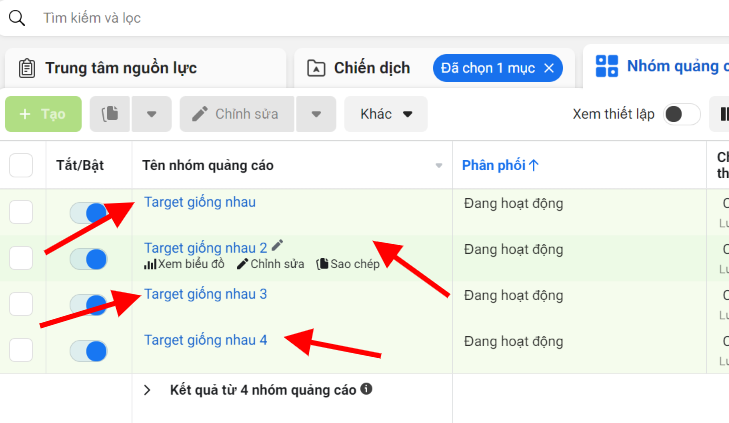The width and height of the screenshot is (729, 423).
Task: Click Đang hoạt động status in Target giống nhau 3 row
Action: coord(513,296)
